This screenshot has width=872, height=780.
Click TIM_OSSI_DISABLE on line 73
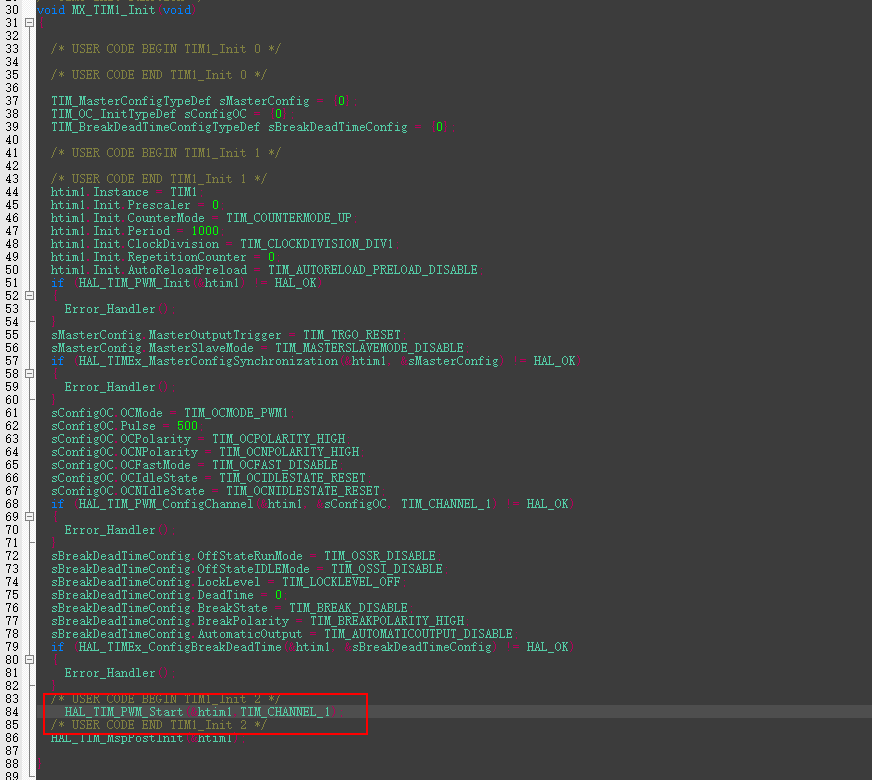[387, 569]
